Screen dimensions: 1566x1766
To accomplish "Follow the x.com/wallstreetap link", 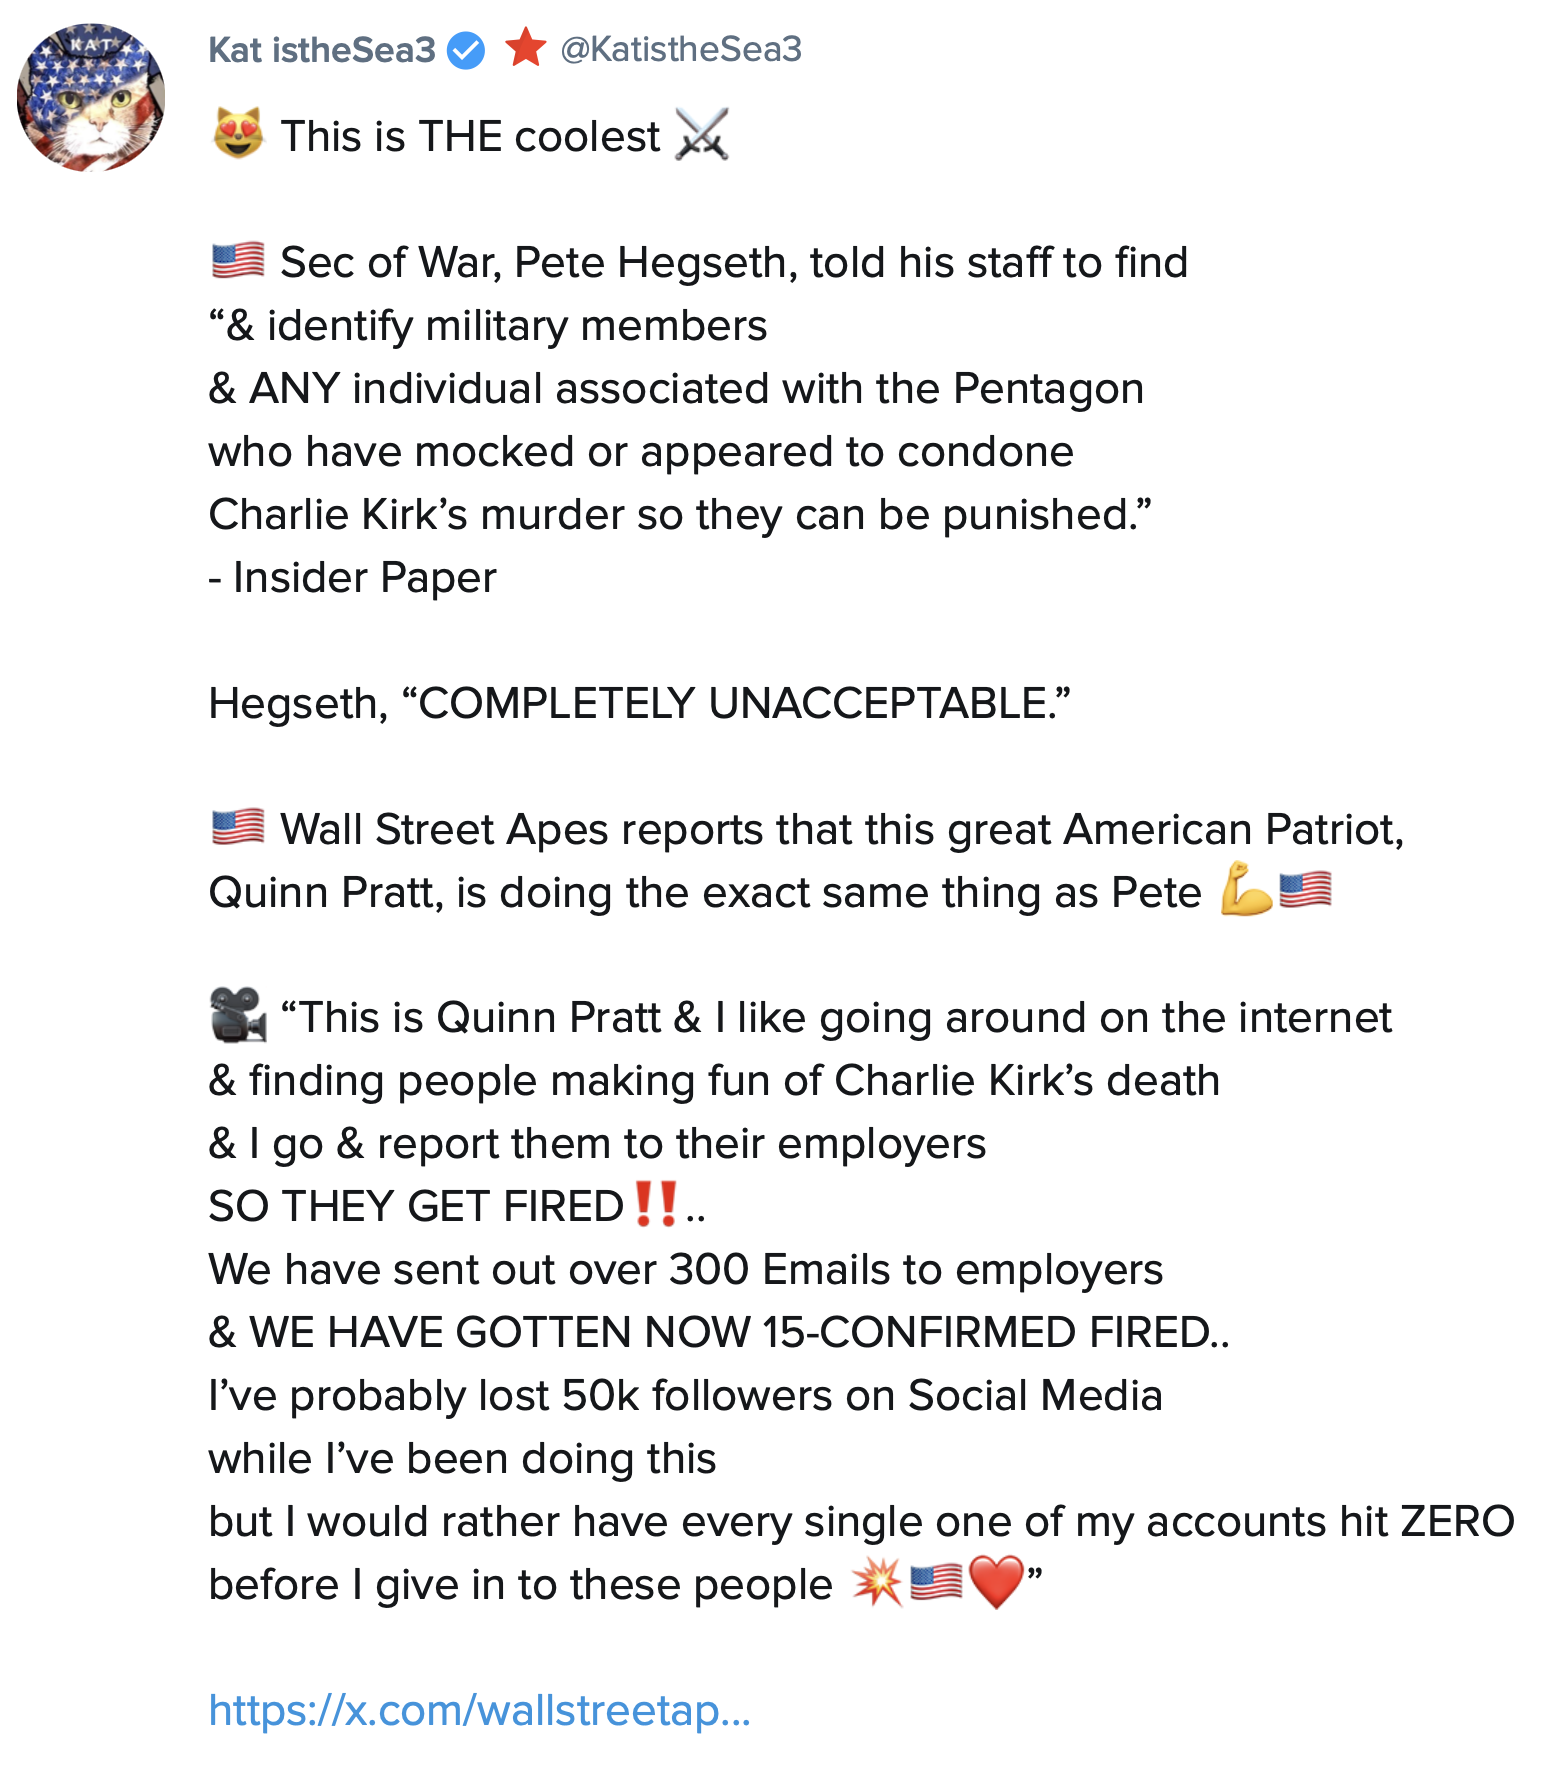I will coord(479,1710).
